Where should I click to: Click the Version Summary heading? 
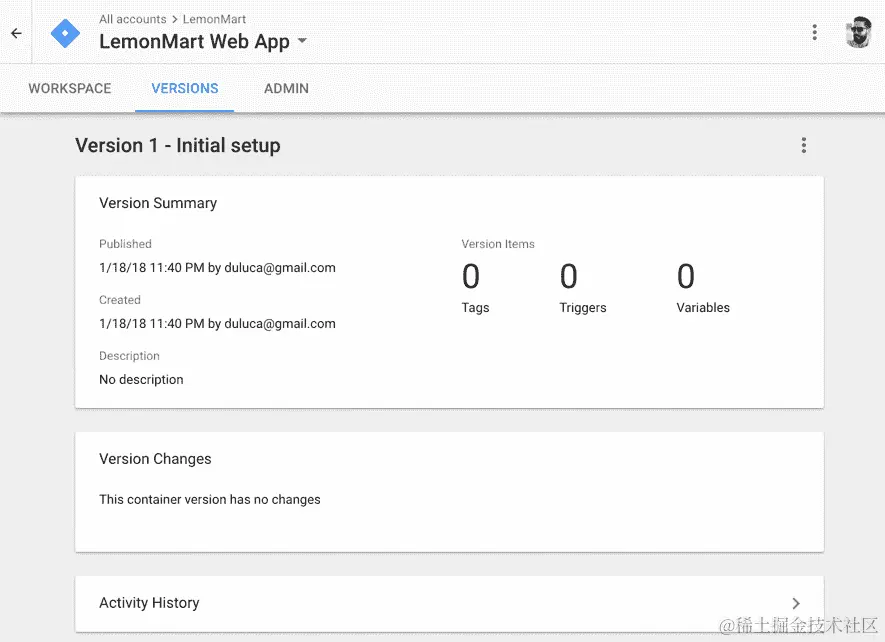click(x=158, y=203)
